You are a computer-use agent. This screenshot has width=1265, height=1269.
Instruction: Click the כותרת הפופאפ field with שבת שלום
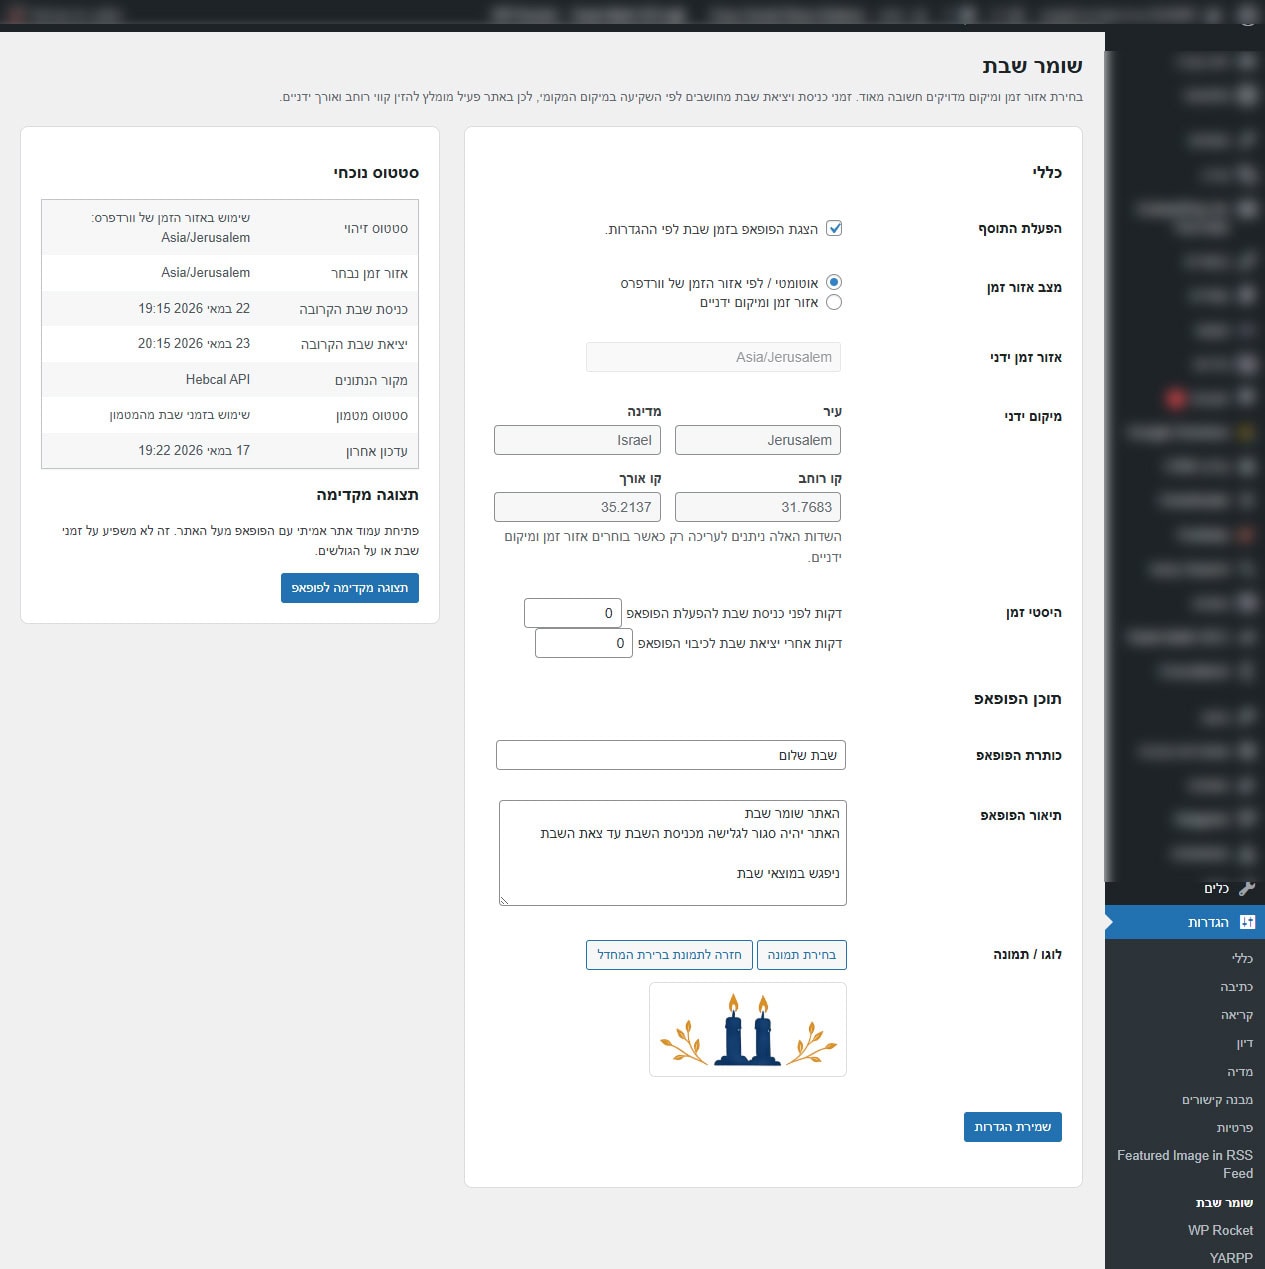click(671, 755)
